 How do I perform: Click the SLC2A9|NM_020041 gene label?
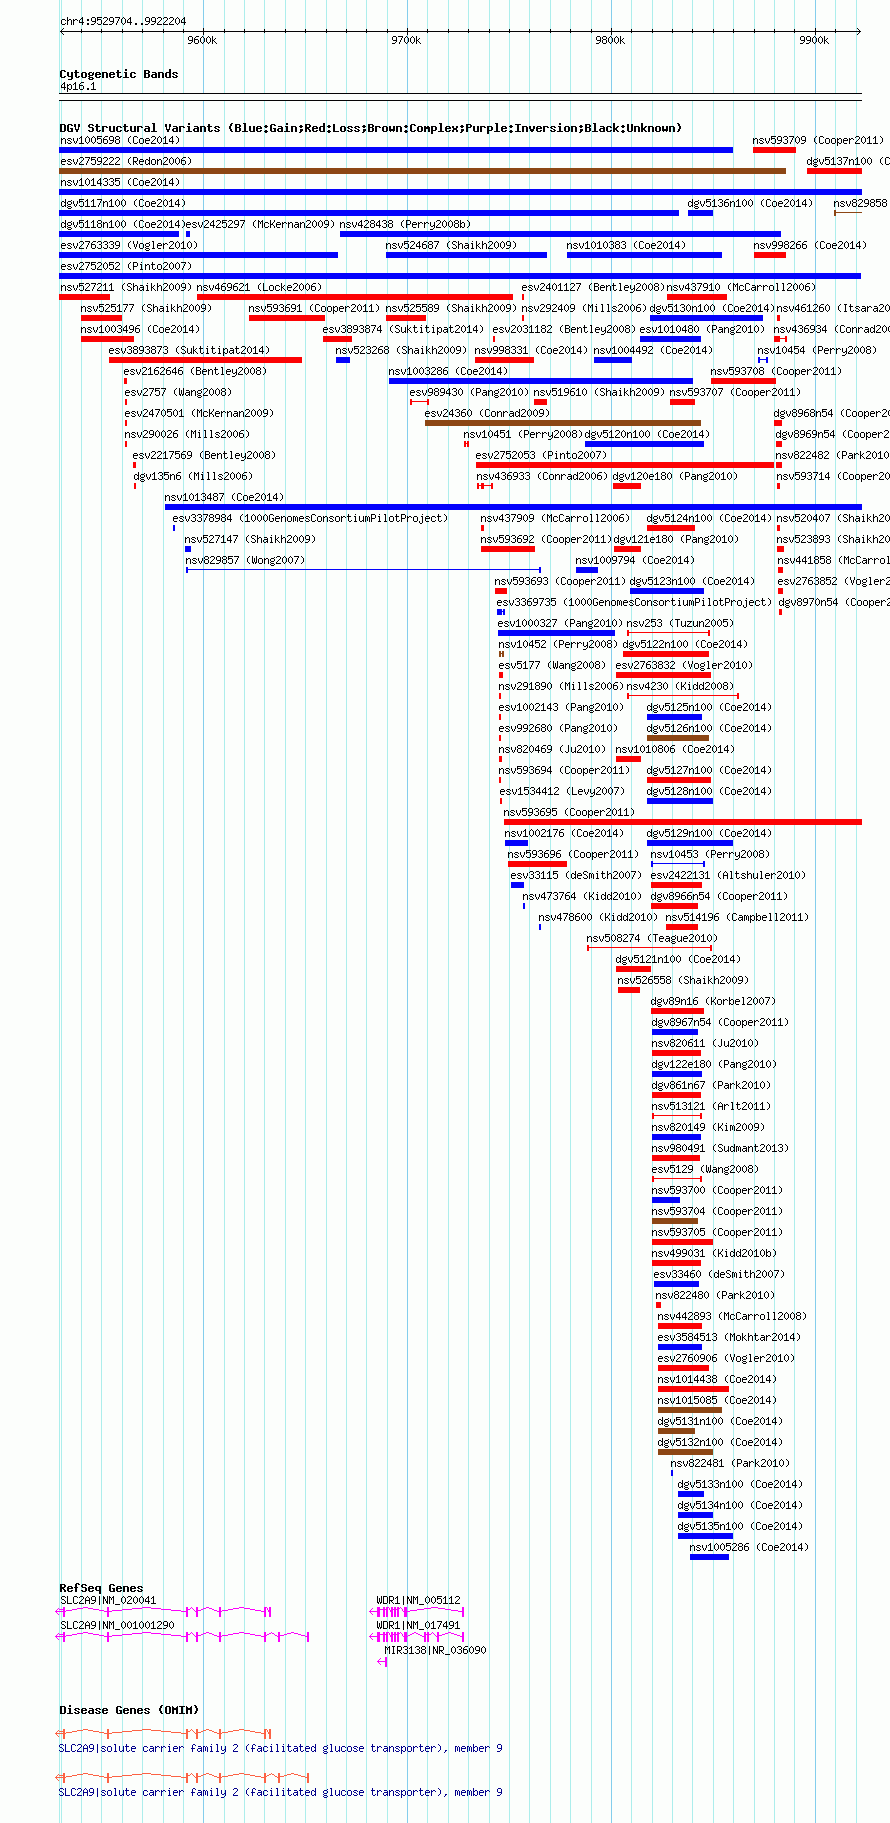tap(108, 1600)
